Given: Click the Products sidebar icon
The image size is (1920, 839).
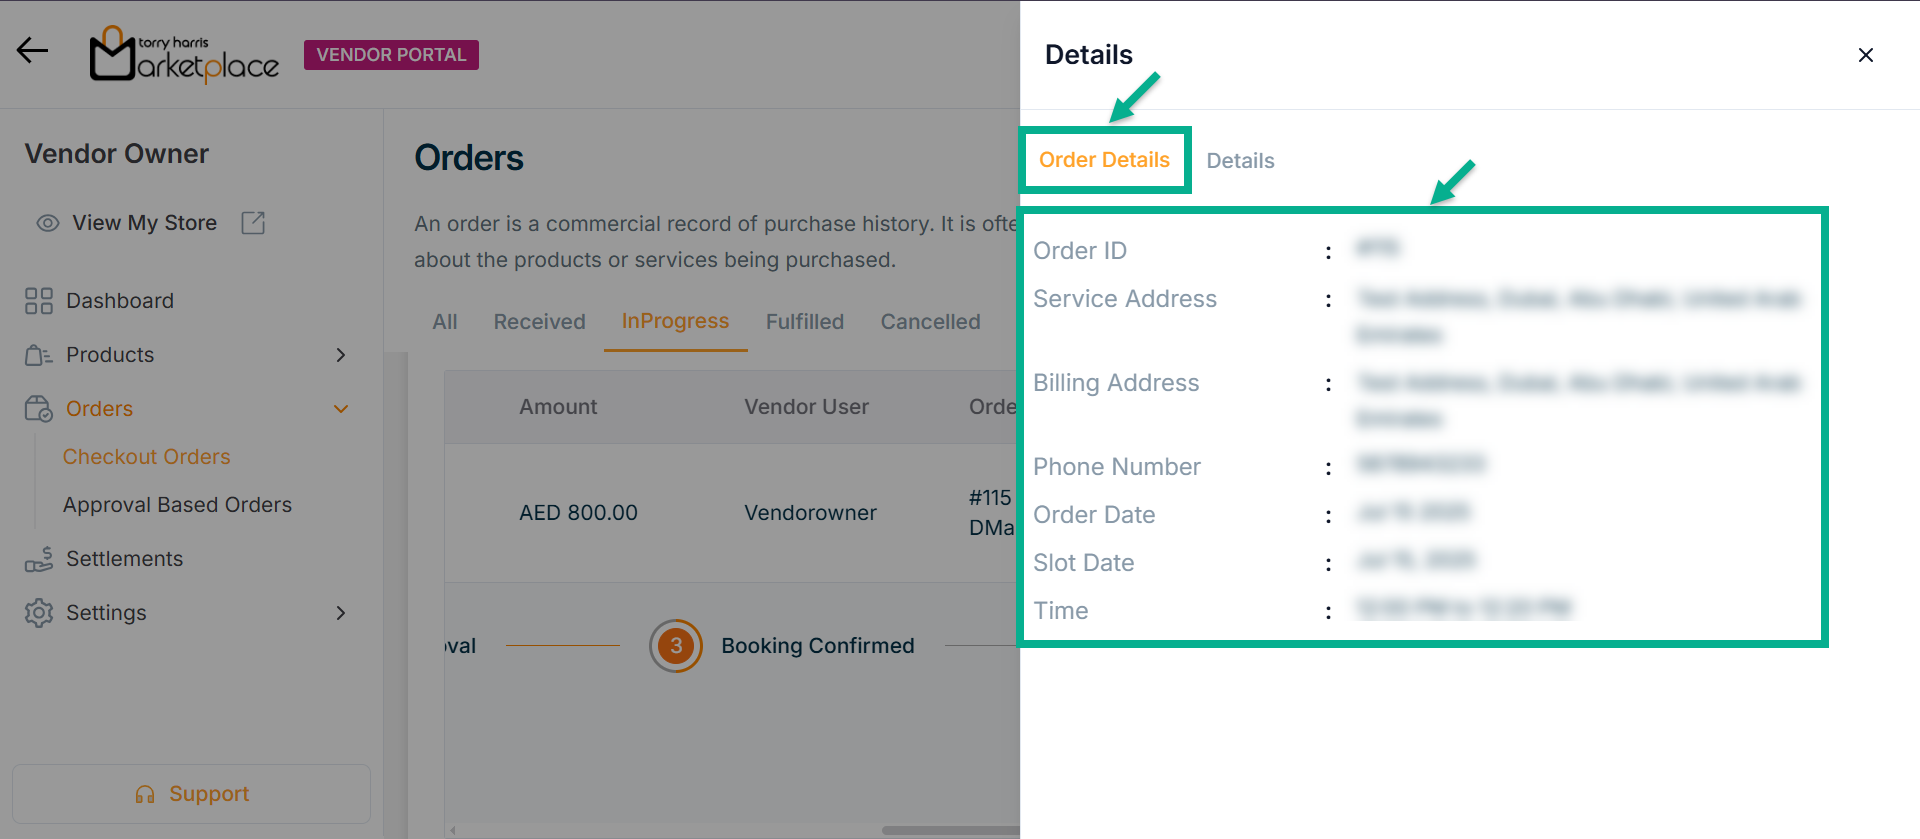Looking at the screenshot, I should 39,355.
